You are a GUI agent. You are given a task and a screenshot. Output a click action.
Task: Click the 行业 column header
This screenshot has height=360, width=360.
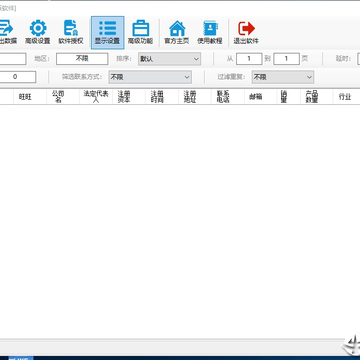pos(347,97)
